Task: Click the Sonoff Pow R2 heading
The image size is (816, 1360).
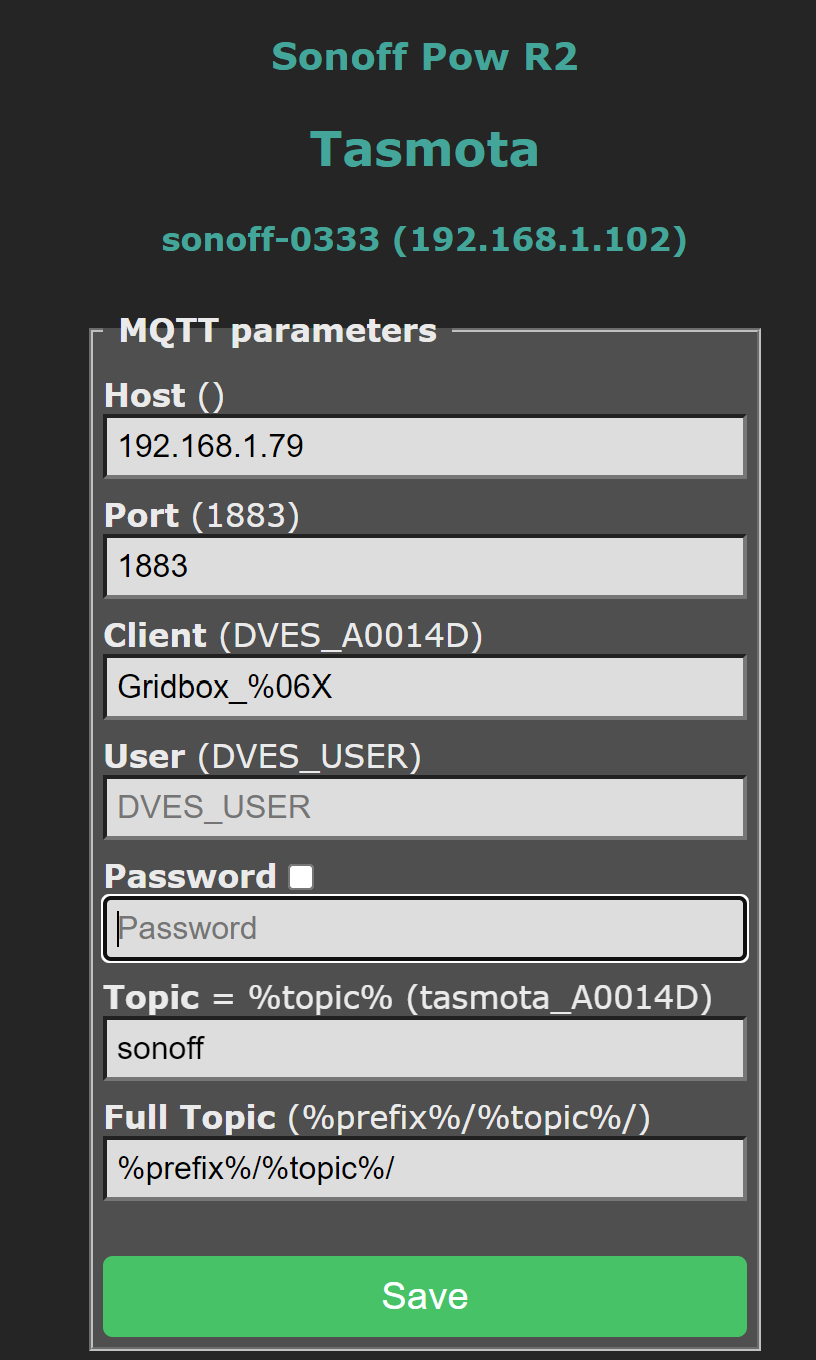Action: tap(424, 57)
